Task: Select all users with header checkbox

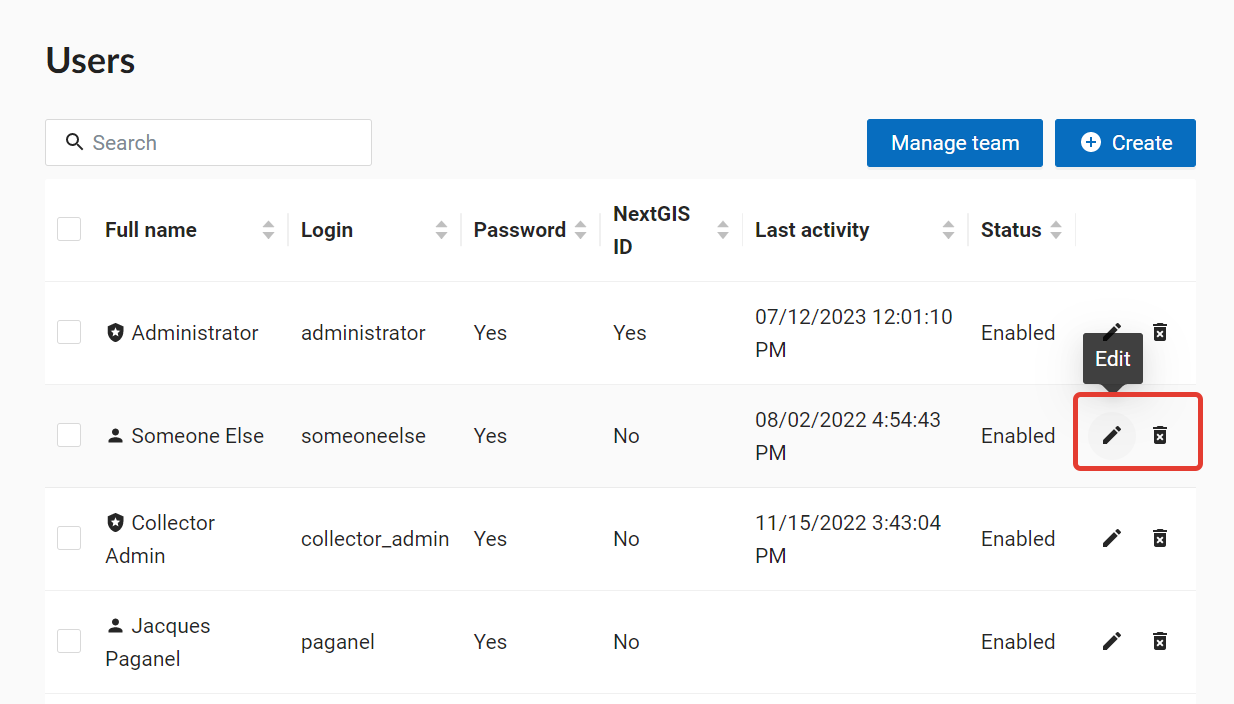Action: tap(69, 229)
